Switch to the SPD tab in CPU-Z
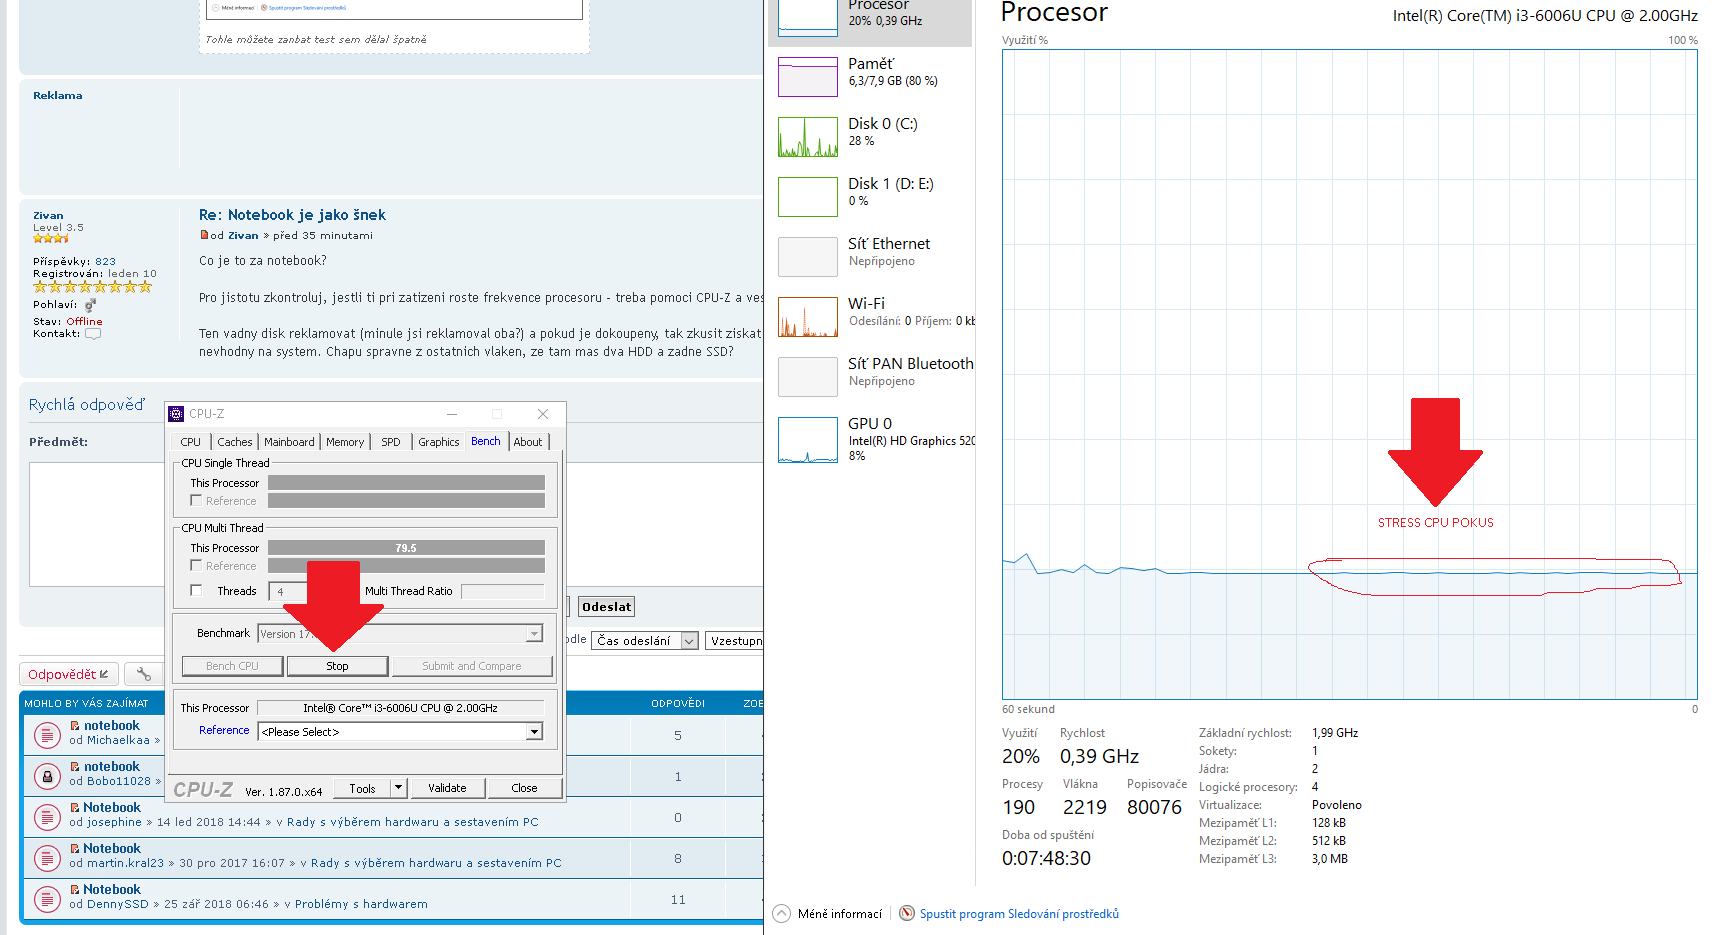This screenshot has width=1721, height=935. pos(391,442)
